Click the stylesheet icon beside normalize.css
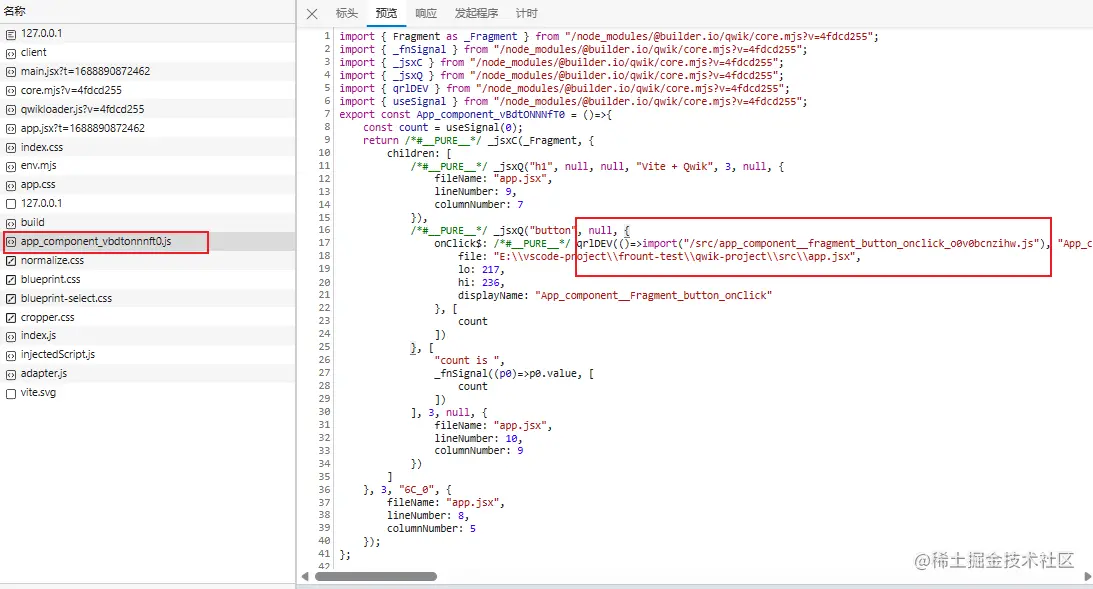The height and width of the screenshot is (589, 1093). (x=10, y=261)
